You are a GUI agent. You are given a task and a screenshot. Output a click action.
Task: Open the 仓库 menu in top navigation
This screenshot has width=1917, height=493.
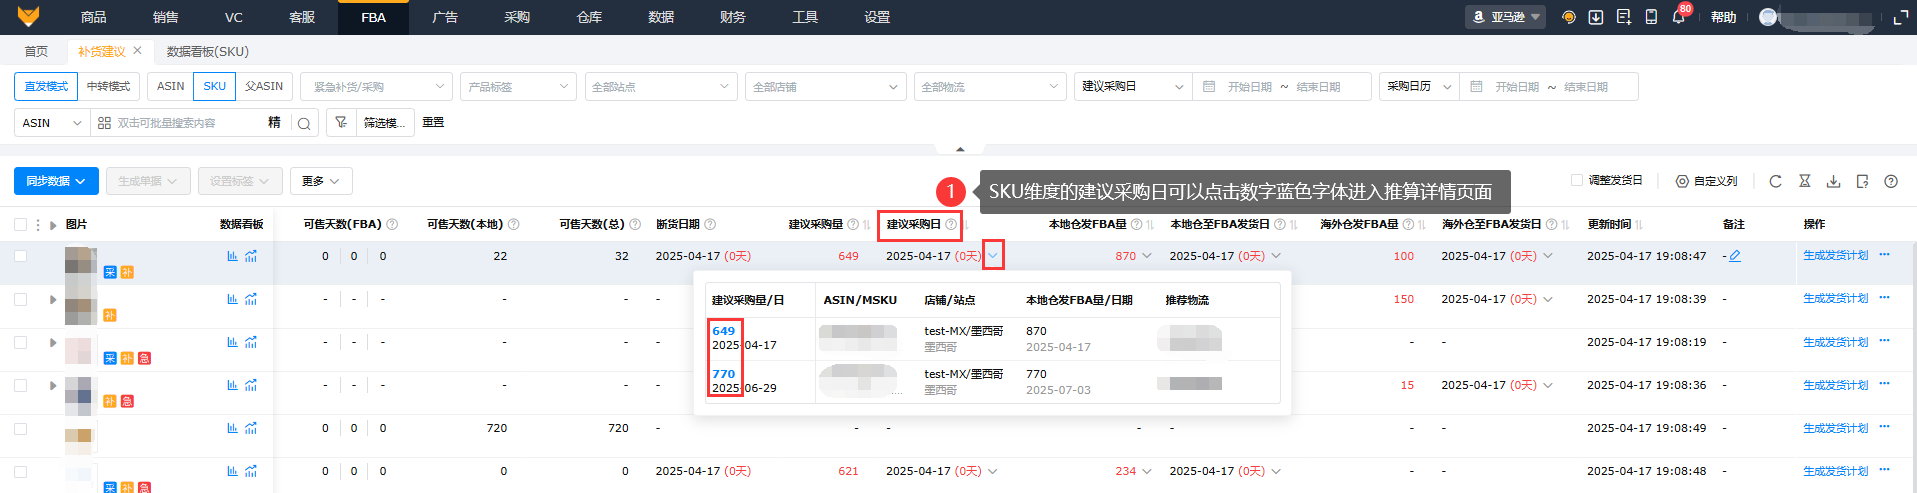[589, 17]
